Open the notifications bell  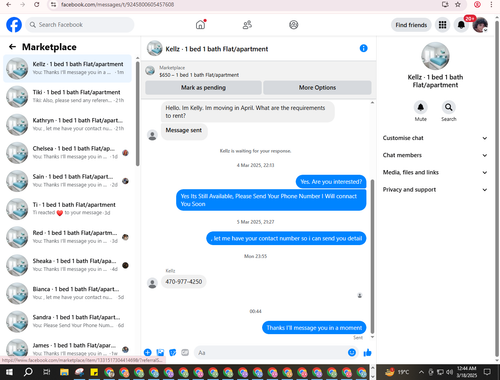click(461, 25)
